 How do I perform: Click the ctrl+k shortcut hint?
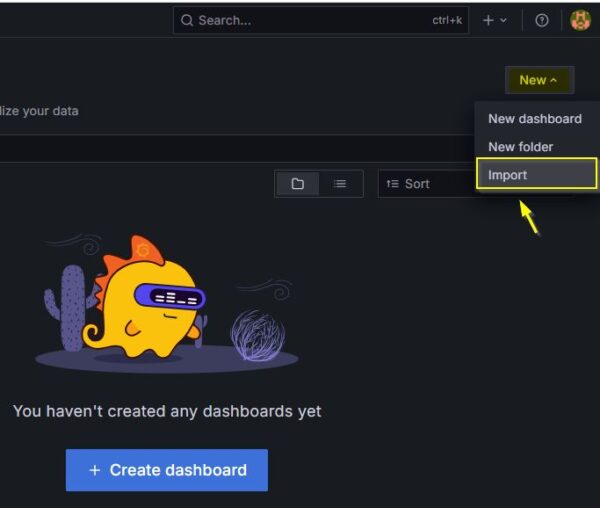447,20
